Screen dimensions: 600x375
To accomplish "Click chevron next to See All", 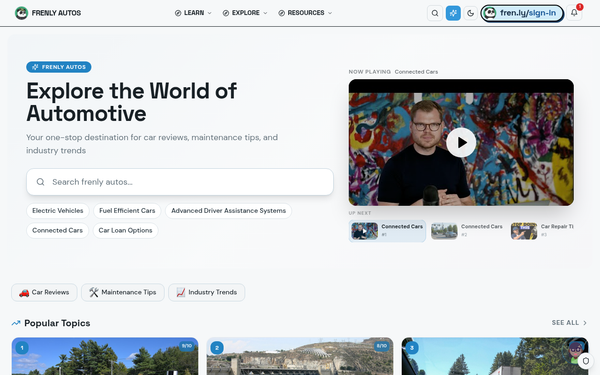I will click(x=585, y=323).
